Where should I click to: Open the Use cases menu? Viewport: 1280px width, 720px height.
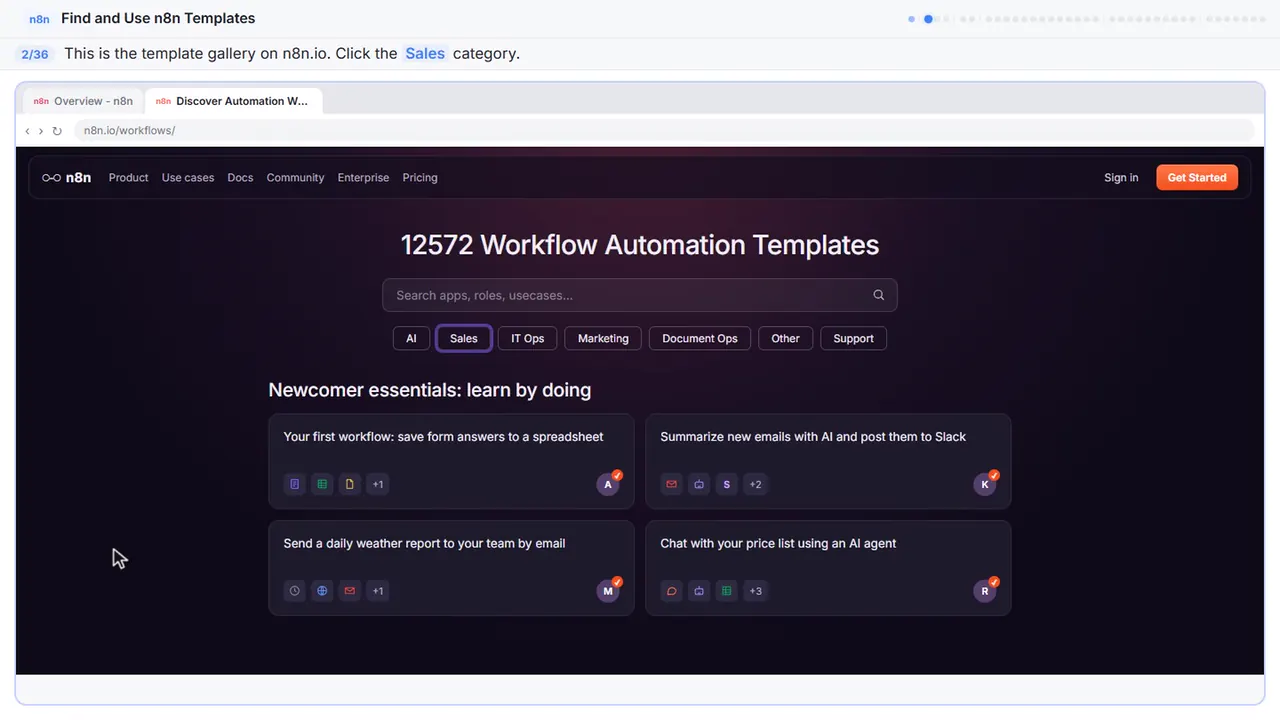point(188,178)
